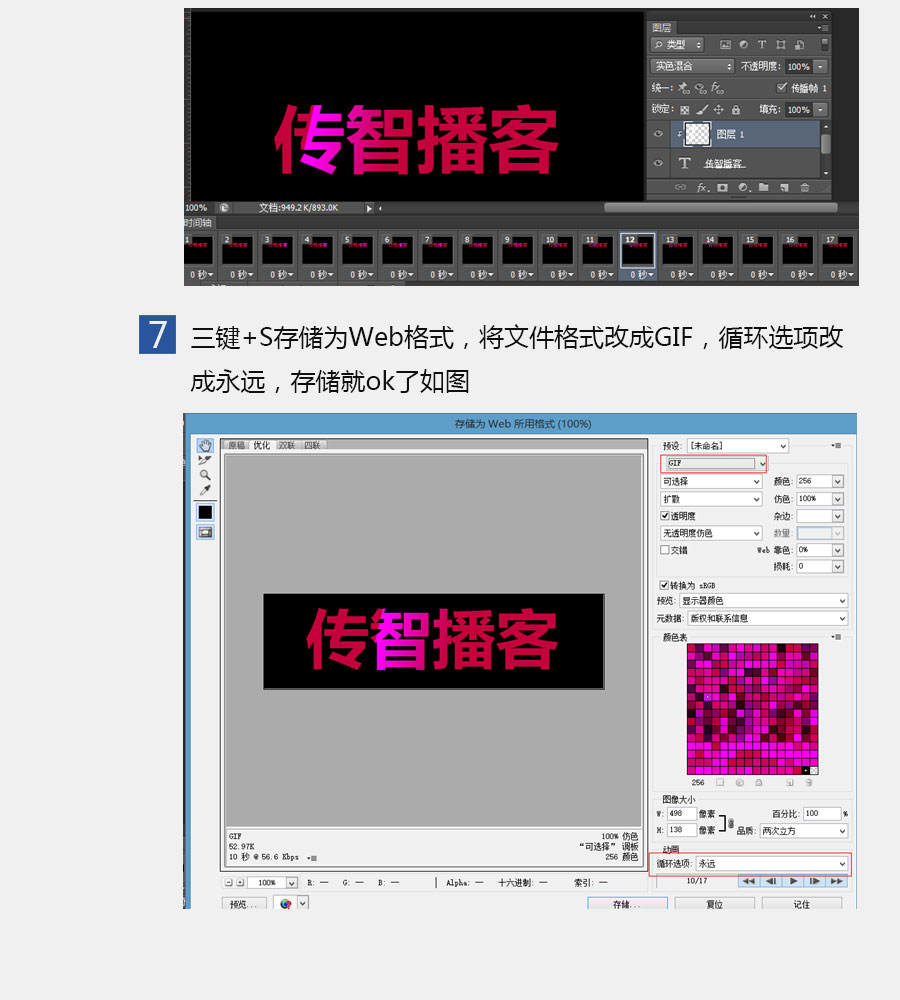The image size is (900, 1000).
Task: Open the 可选择 color reduction dropdown
Action: 711,482
